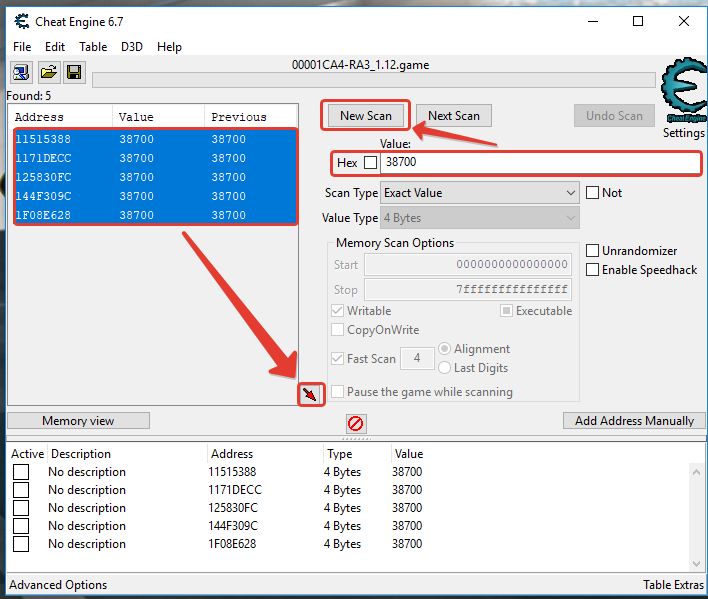The width and height of the screenshot is (708, 599).
Task: Check the Unrandomizer option
Action: coord(593,251)
